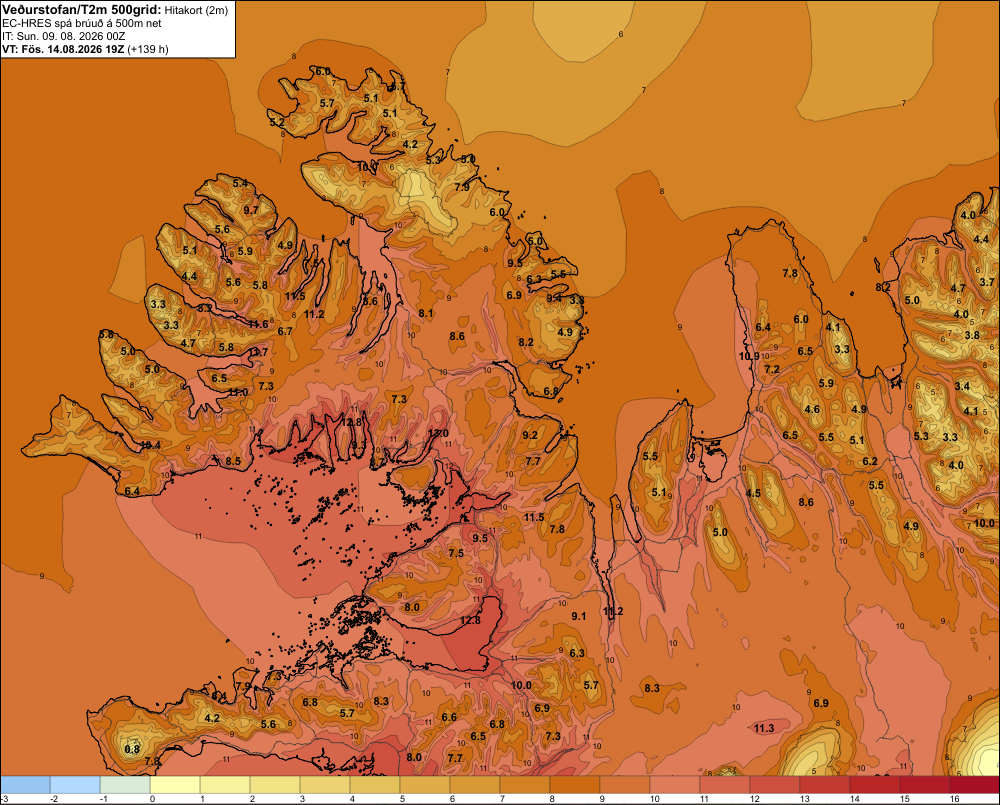The width and height of the screenshot is (1000, 805).
Task: Click the '8.1' temperature value
Action: (x=426, y=313)
